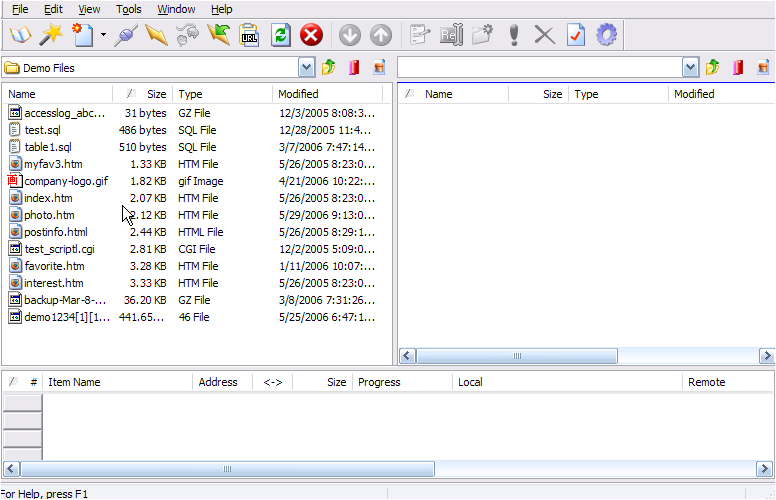Open Settings blue gear icon
The image size is (776, 500).
click(x=607, y=35)
